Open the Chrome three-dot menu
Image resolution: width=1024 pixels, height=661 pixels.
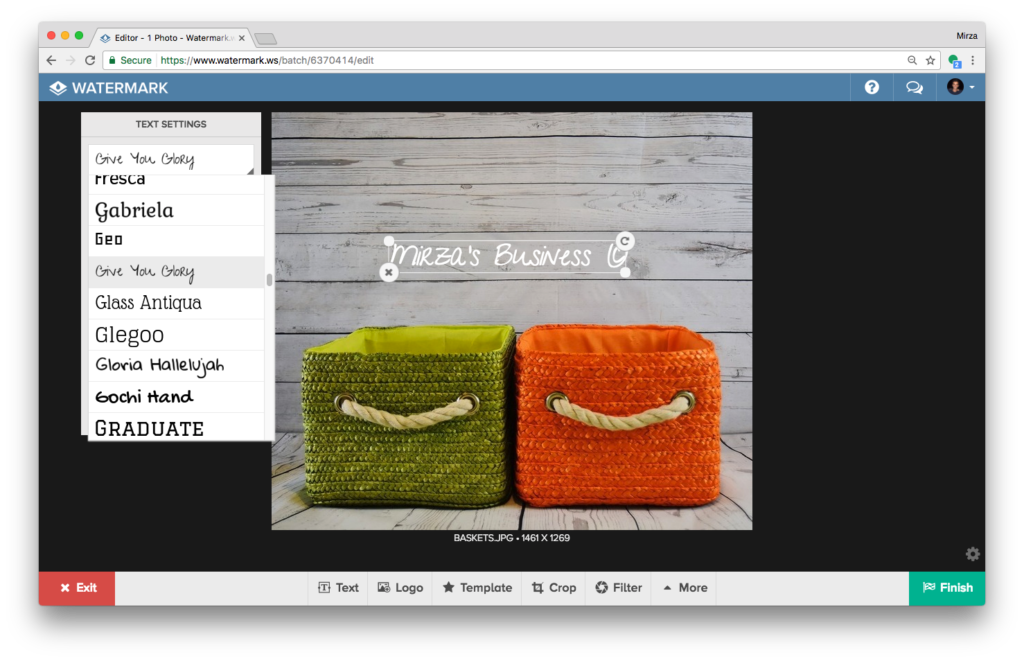(x=972, y=60)
